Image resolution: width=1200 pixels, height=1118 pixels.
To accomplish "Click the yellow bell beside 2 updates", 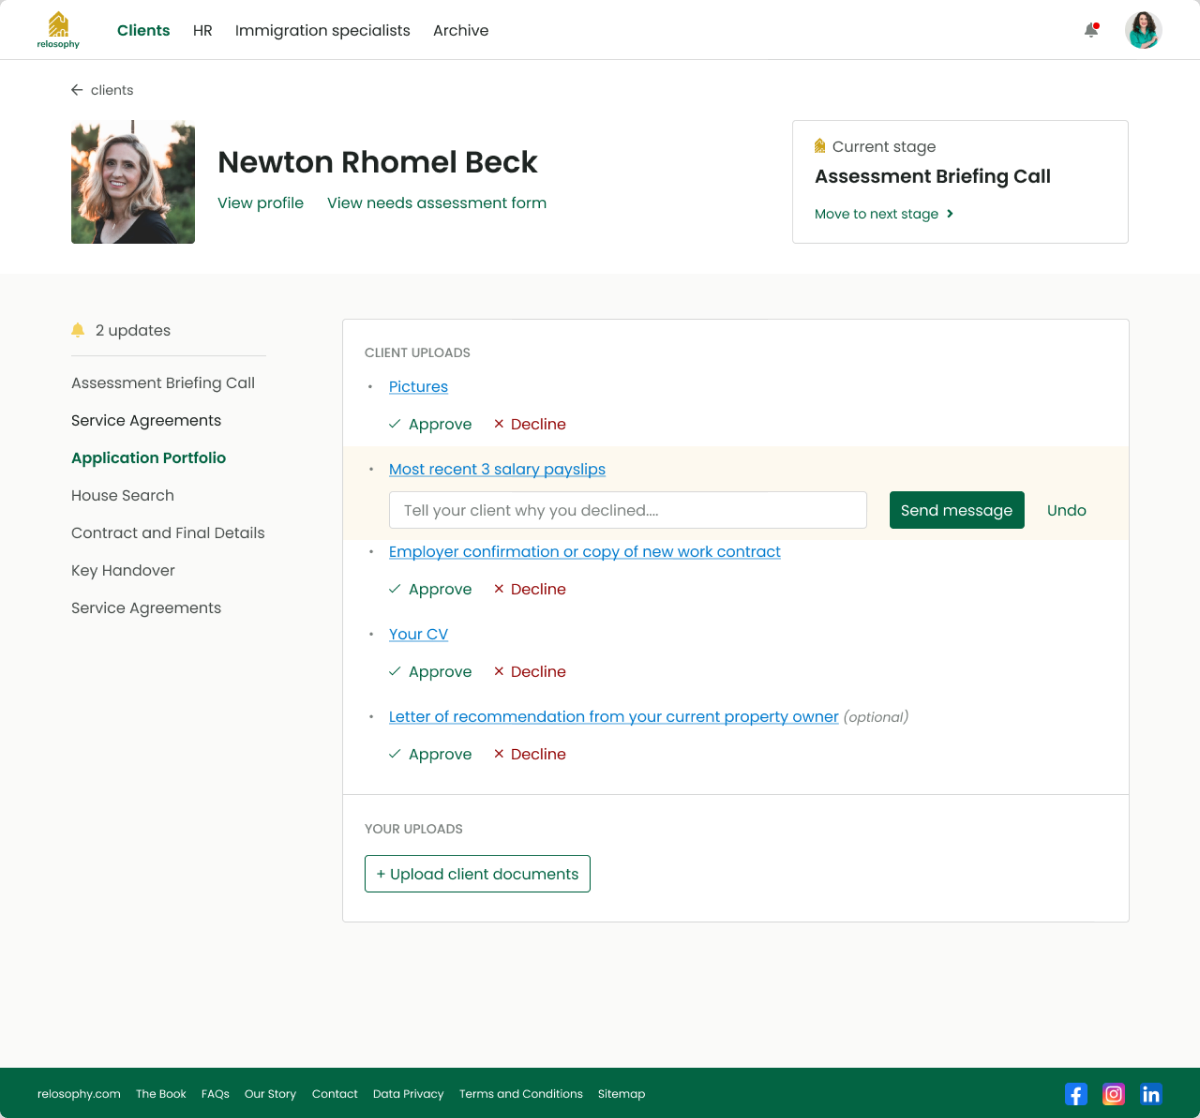I will point(78,330).
